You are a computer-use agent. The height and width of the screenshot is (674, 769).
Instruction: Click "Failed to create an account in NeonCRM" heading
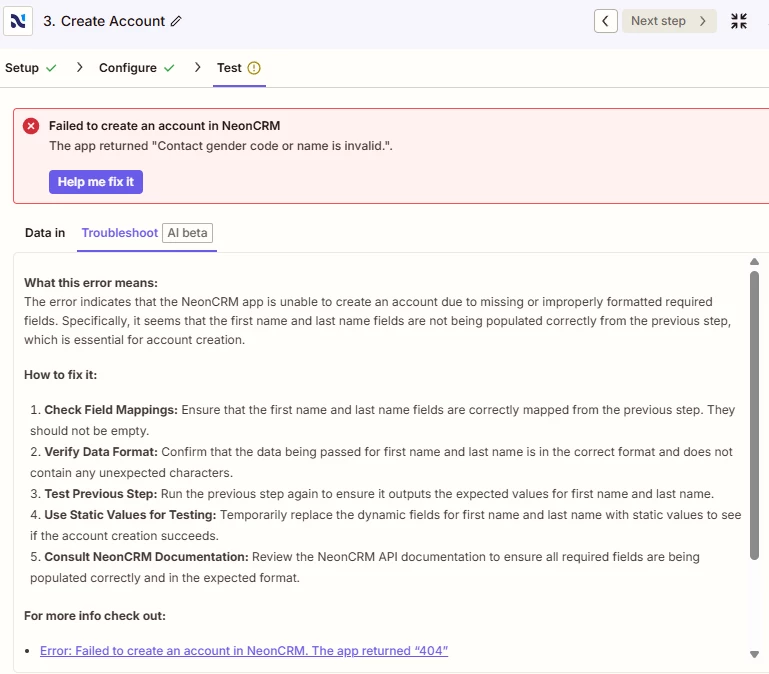[x=164, y=126]
